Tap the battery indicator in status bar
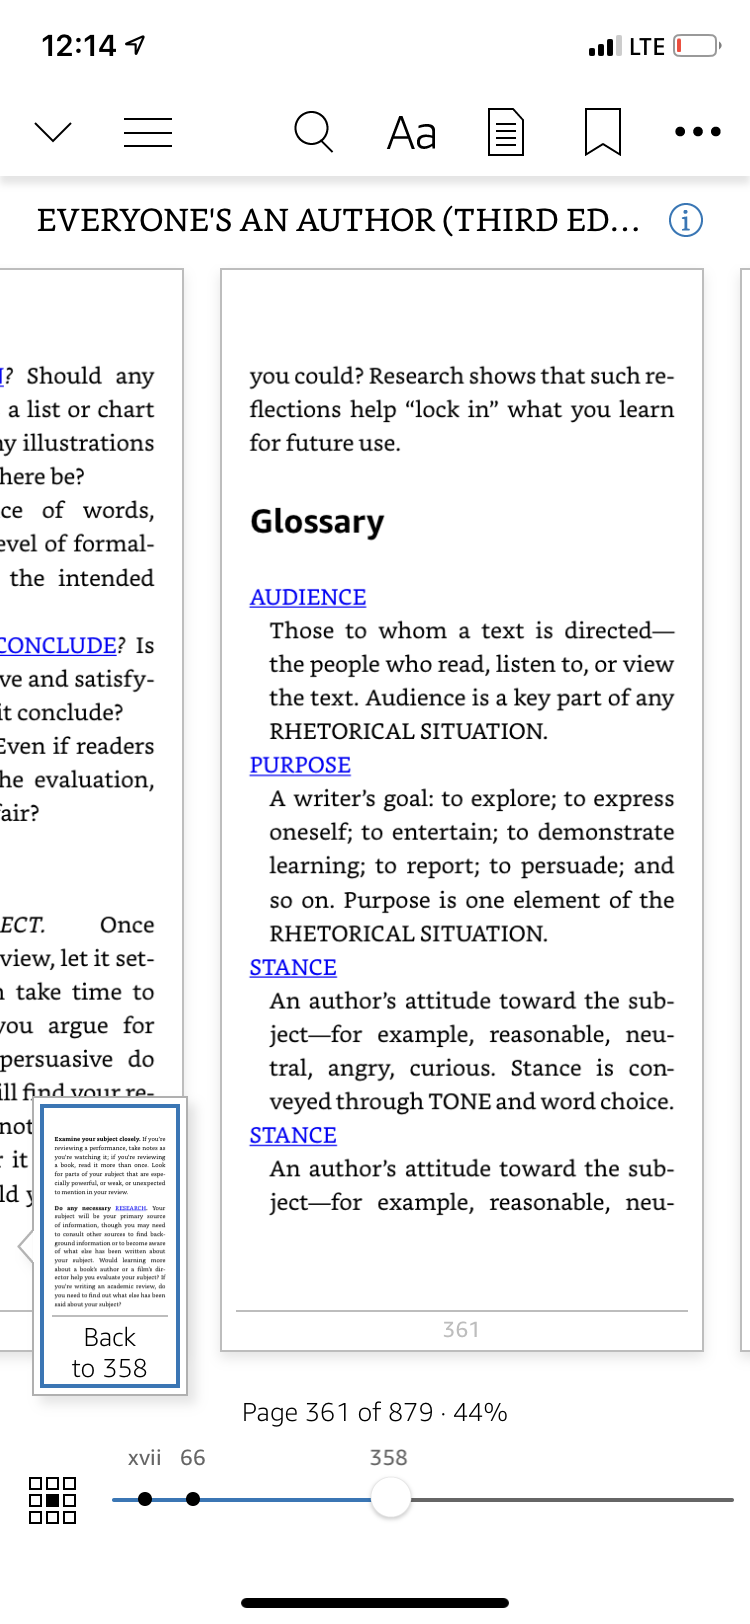 click(697, 46)
